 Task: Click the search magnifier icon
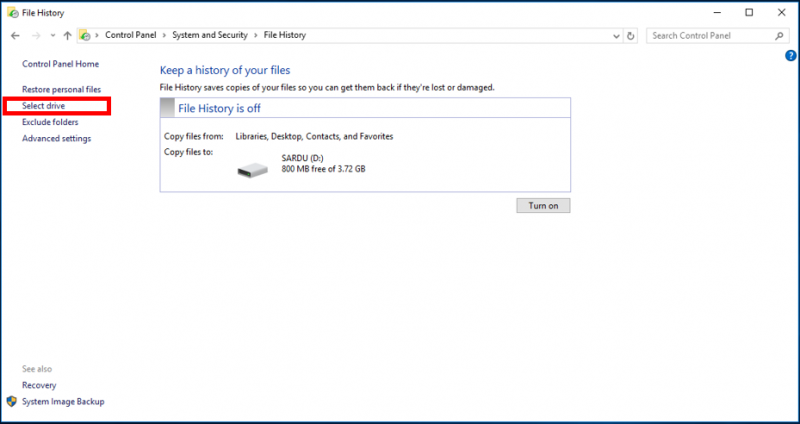pyautogui.click(x=779, y=36)
